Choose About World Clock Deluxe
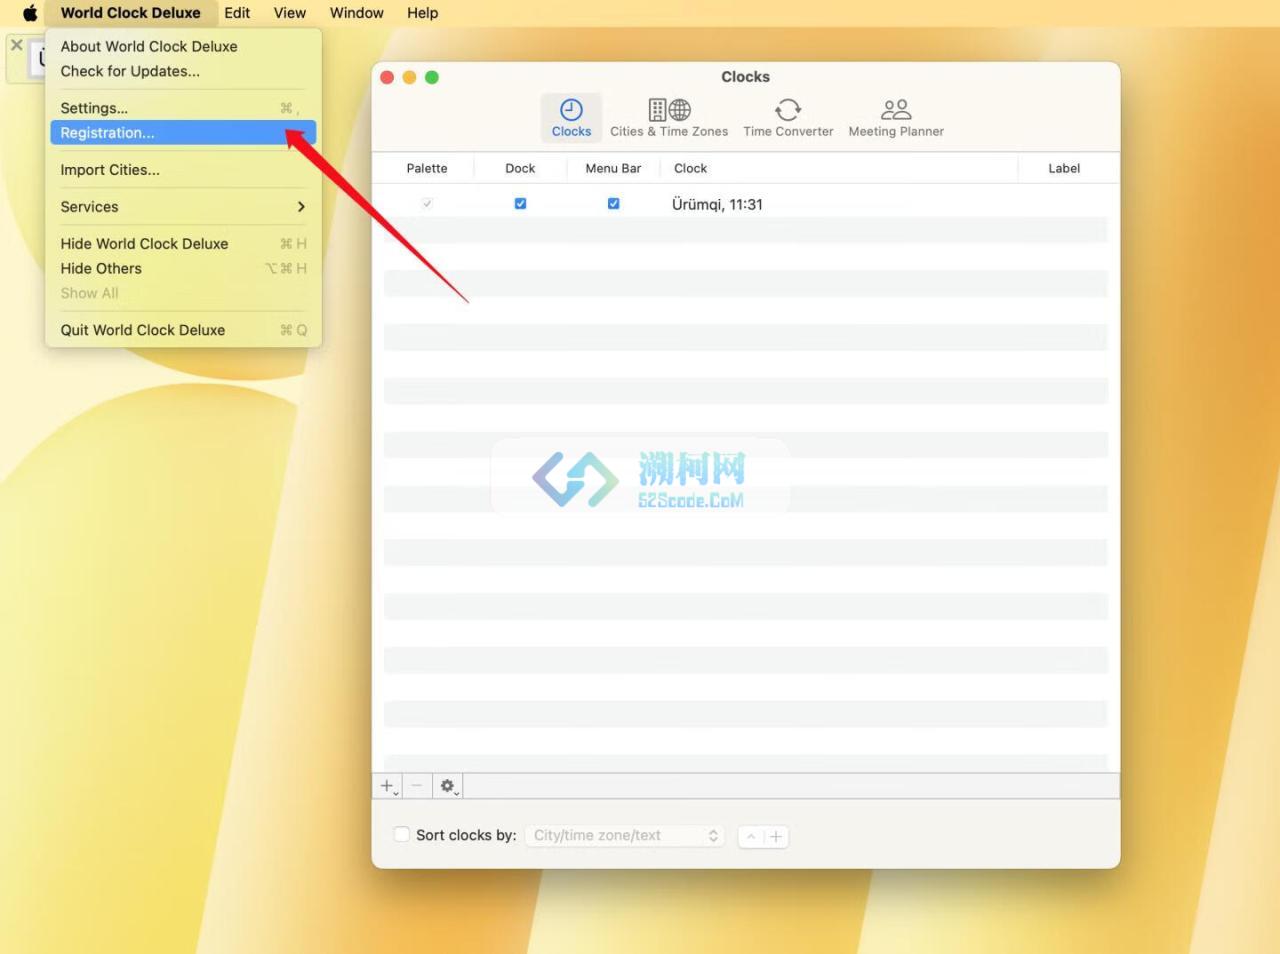The width and height of the screenshot is (1280, 954). 183,46
